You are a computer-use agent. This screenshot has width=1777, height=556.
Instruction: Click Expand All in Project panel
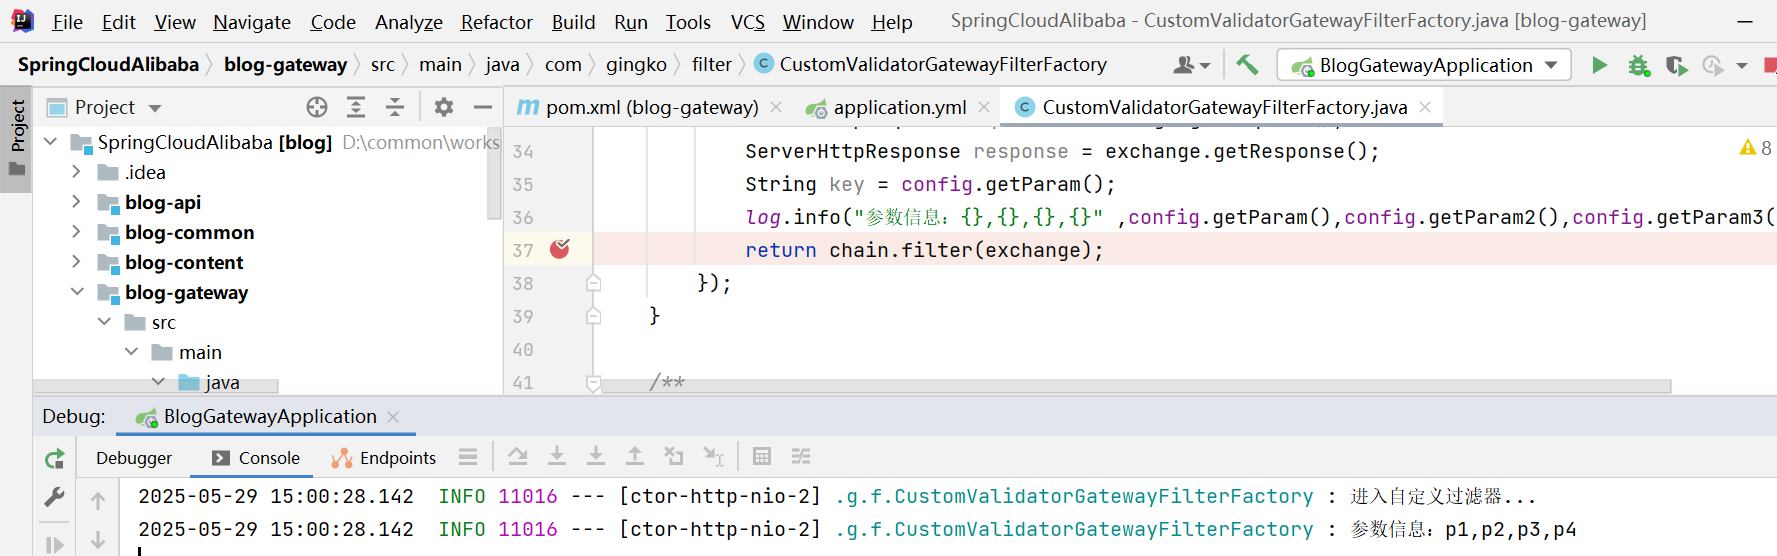click(x=356, y=107)
